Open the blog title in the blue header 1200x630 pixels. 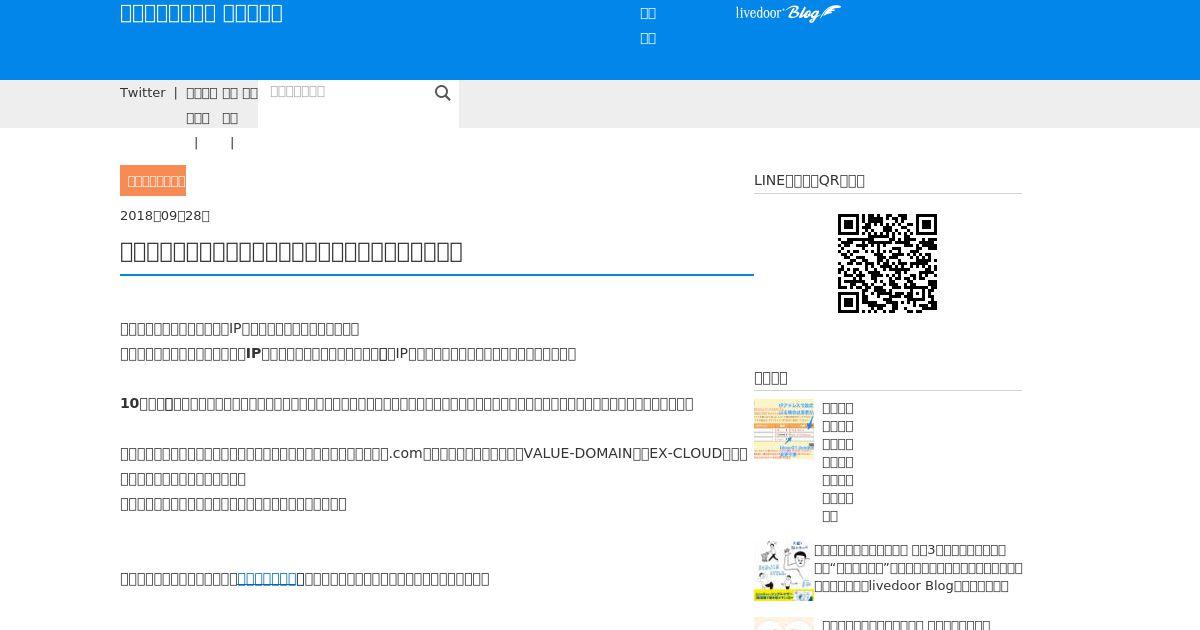[201, 13]
